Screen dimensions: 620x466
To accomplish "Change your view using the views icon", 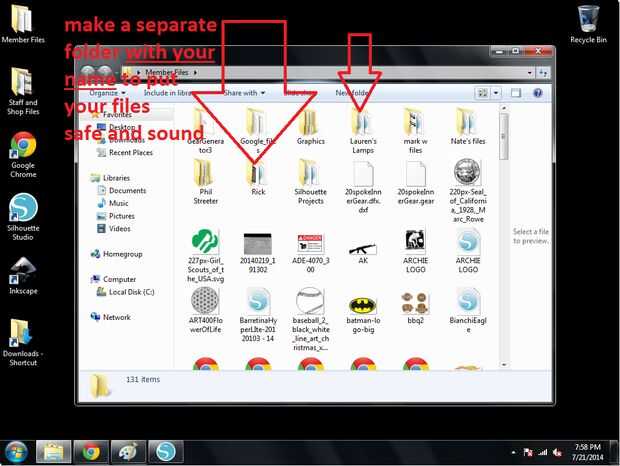I will 483,93.
